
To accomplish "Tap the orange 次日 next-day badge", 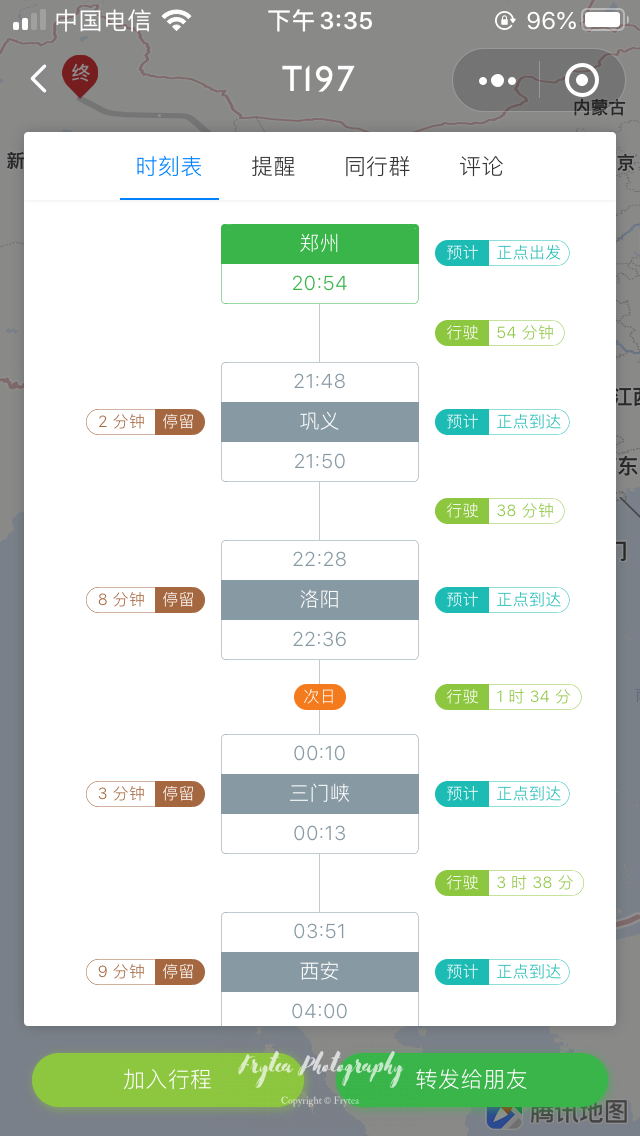I will (320, 697).
